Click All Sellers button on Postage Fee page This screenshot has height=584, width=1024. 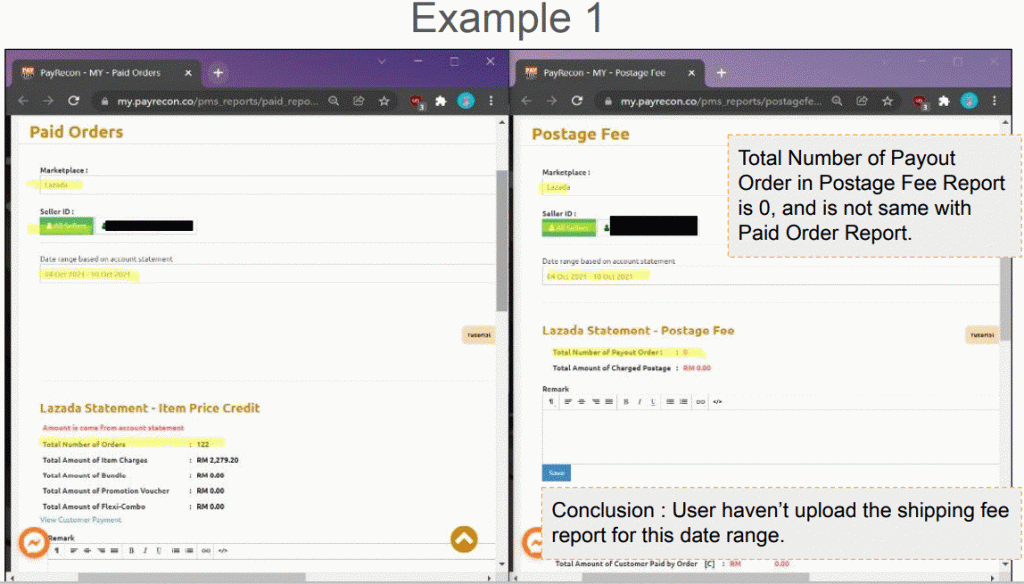[569, 228]
